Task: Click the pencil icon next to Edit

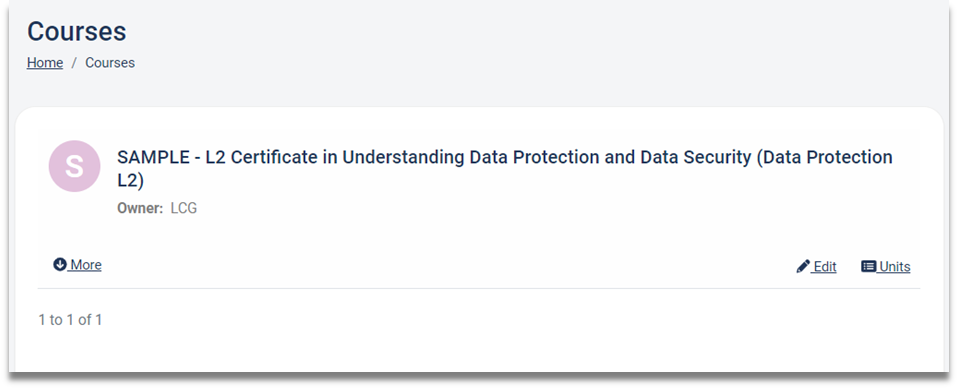Action: pyautogui.click(x=803, y=267)
